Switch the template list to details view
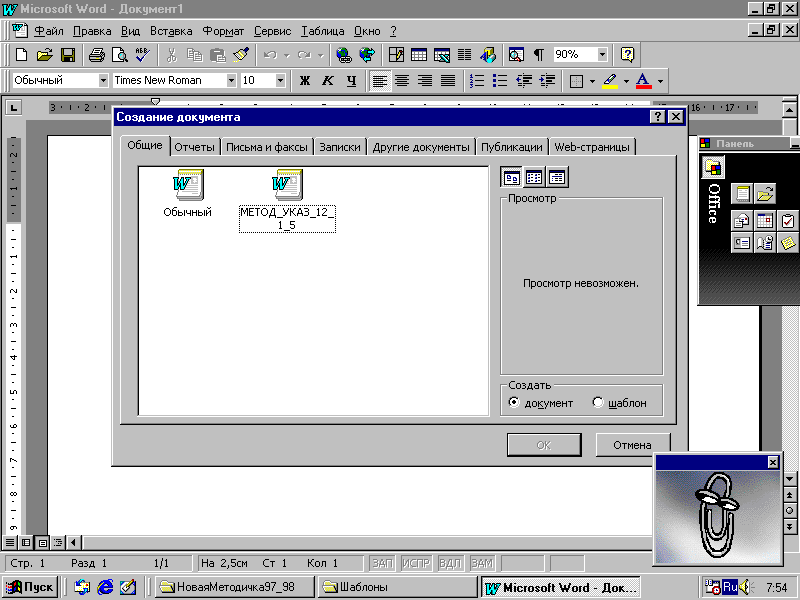Screen dimensions: 800x600 click(557, 178)
